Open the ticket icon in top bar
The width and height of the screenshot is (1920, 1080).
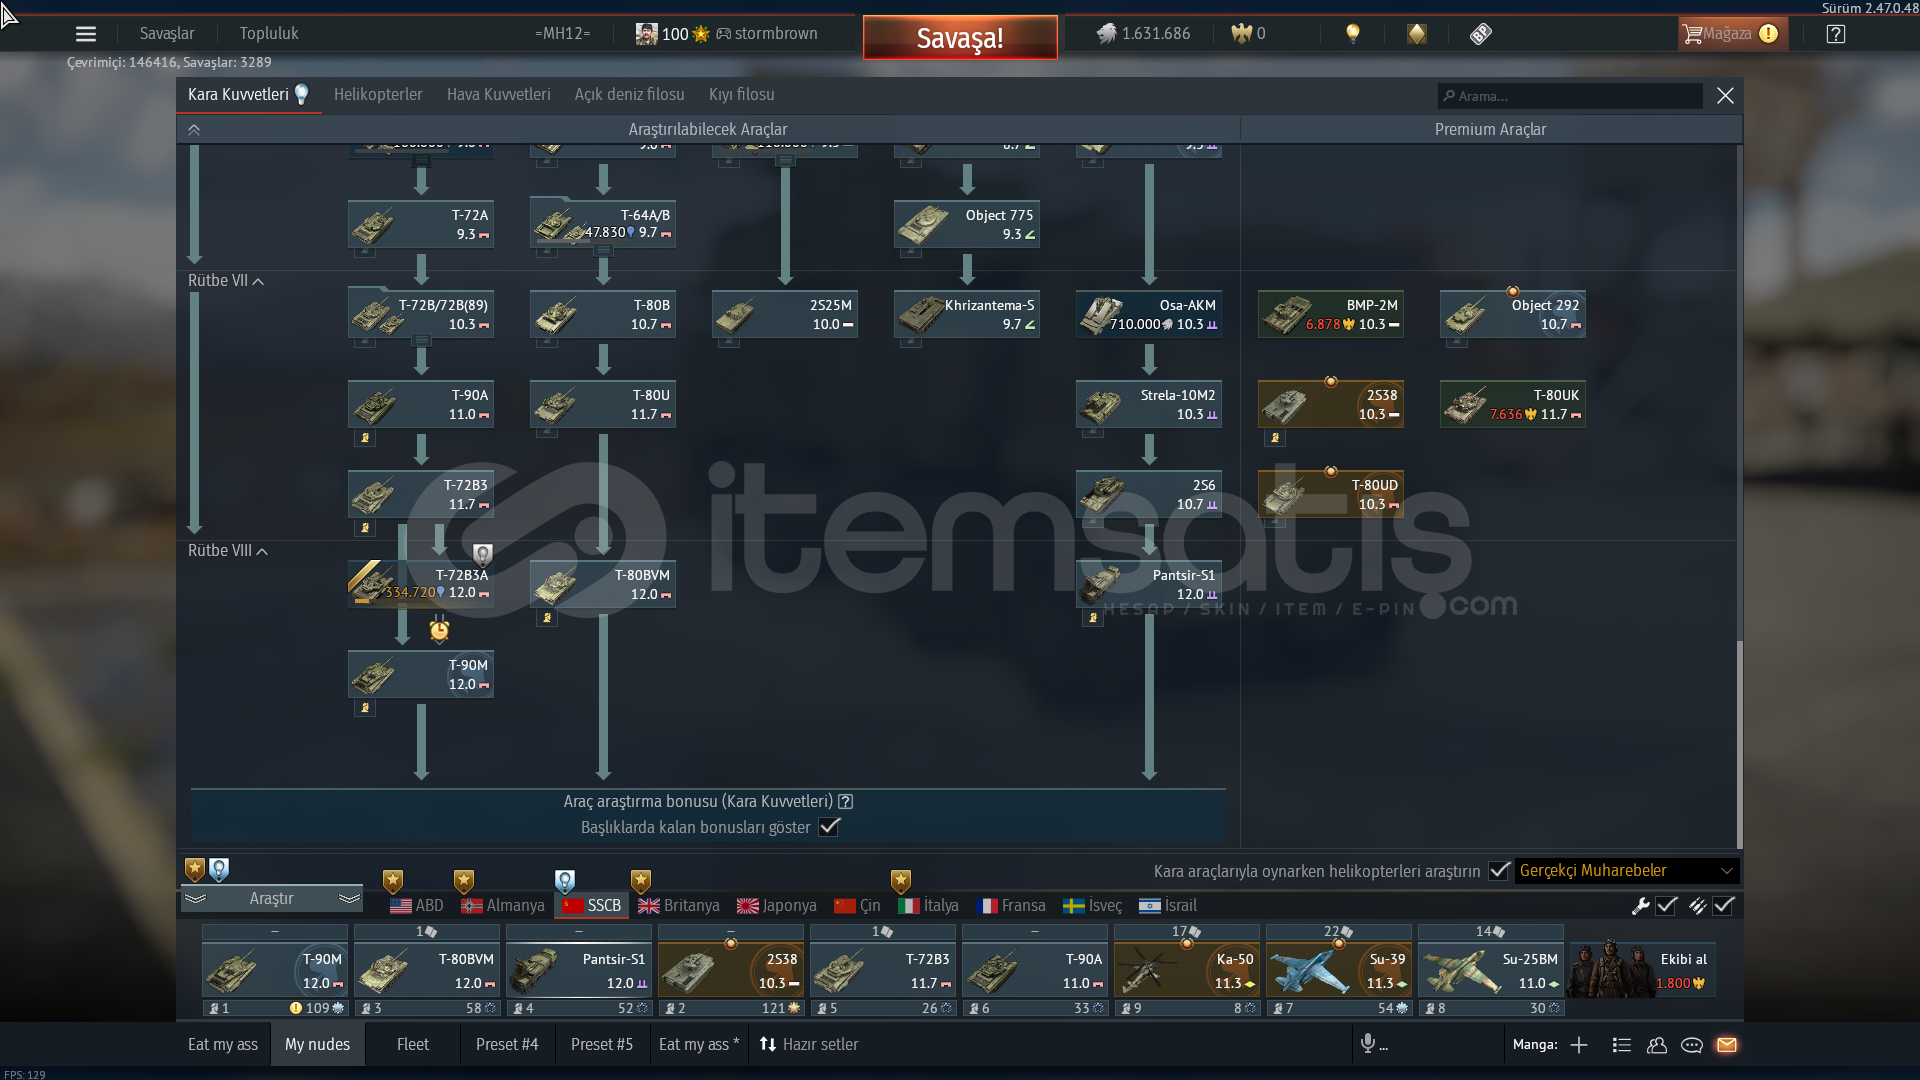(x=1481, y=34)
